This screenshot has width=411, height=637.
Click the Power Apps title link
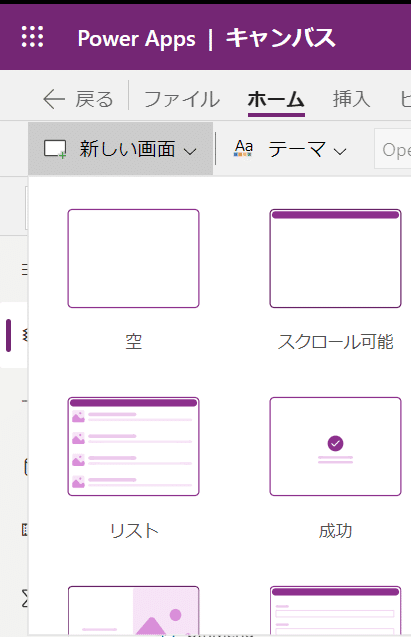(x=136, y=39)
